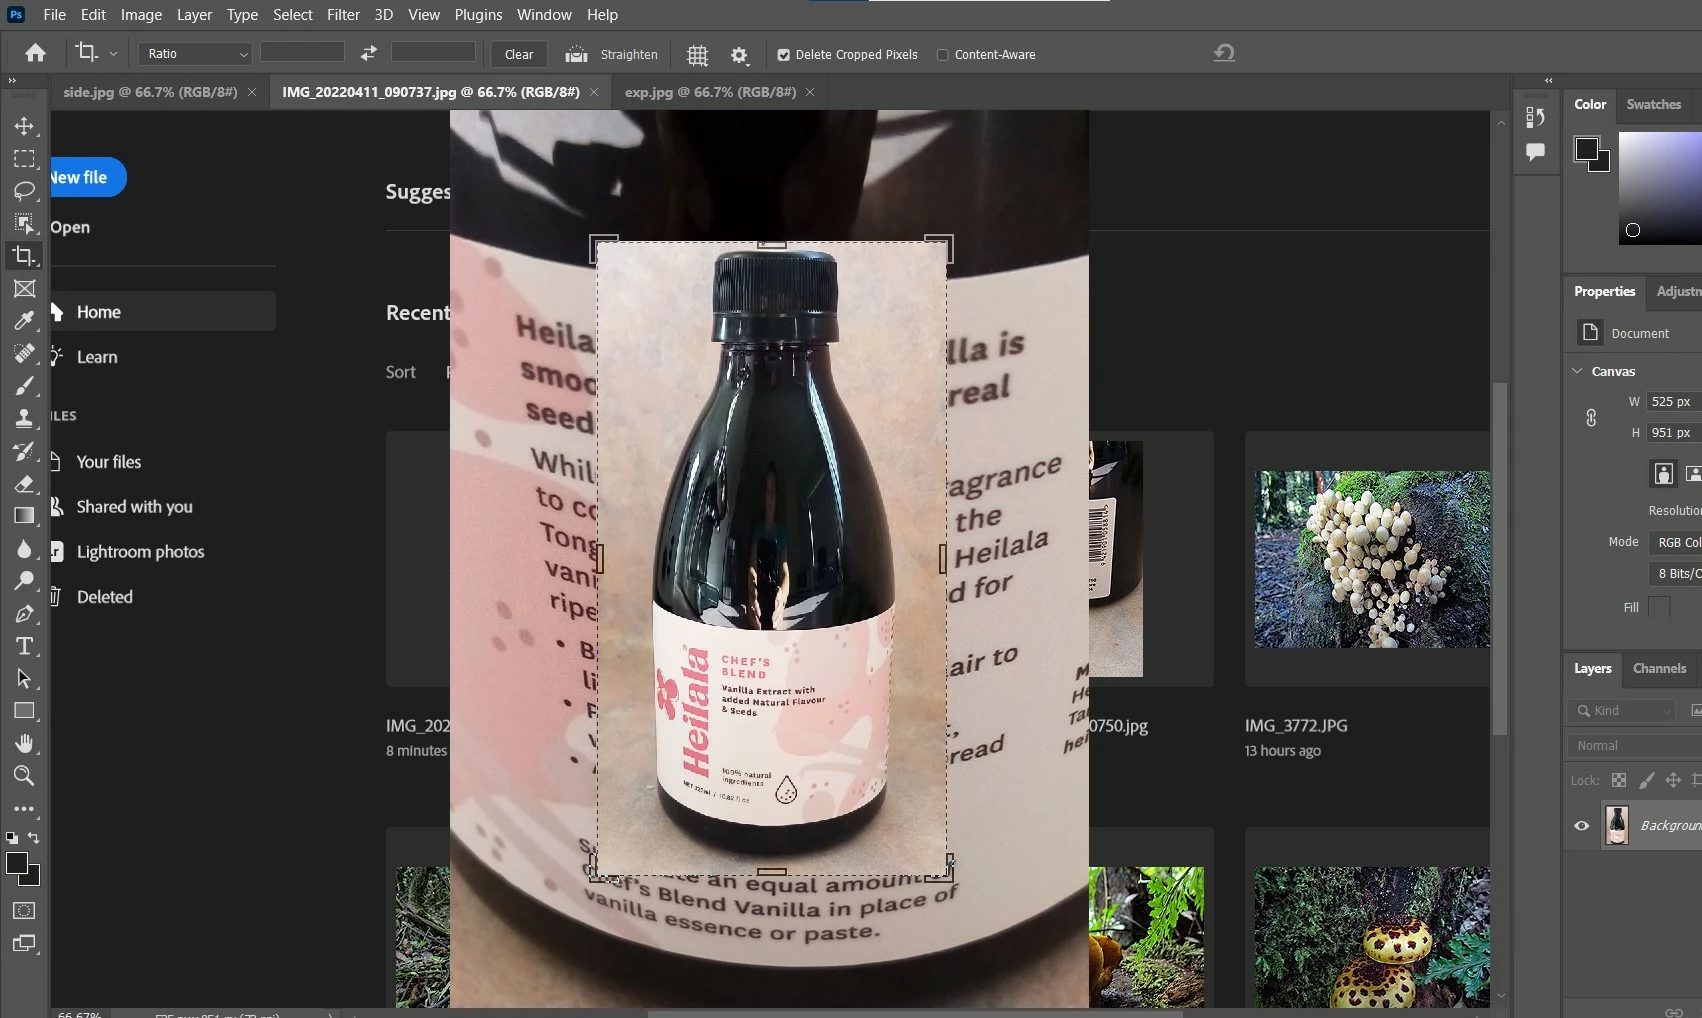The width and height of the screenshot is (1702, 1018).
Task: Switch to the Channels tab
Action: click(x=1659, y=668)
